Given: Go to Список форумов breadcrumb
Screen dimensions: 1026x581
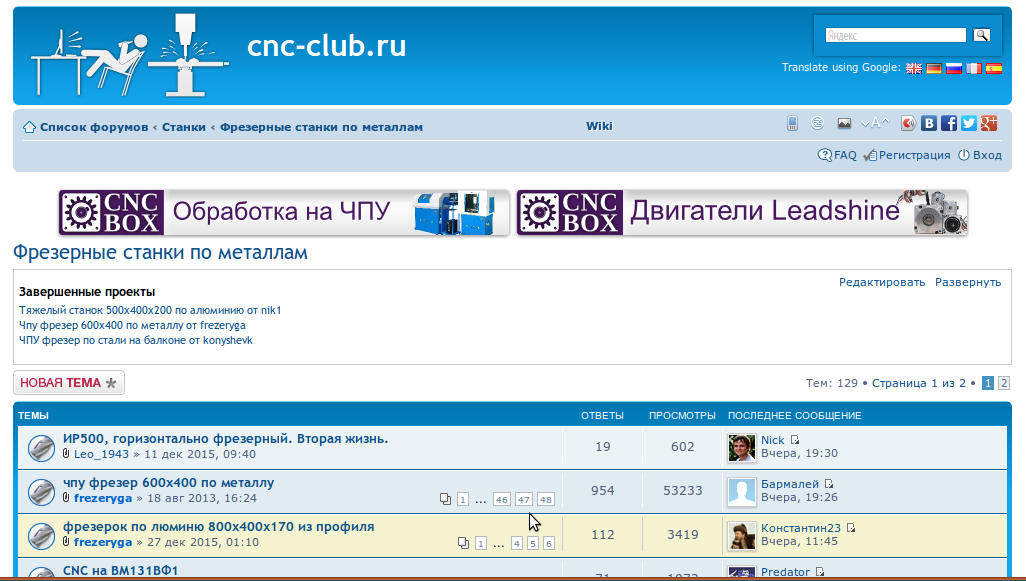Looking at the screenshot, I should (x=94, y=127).
